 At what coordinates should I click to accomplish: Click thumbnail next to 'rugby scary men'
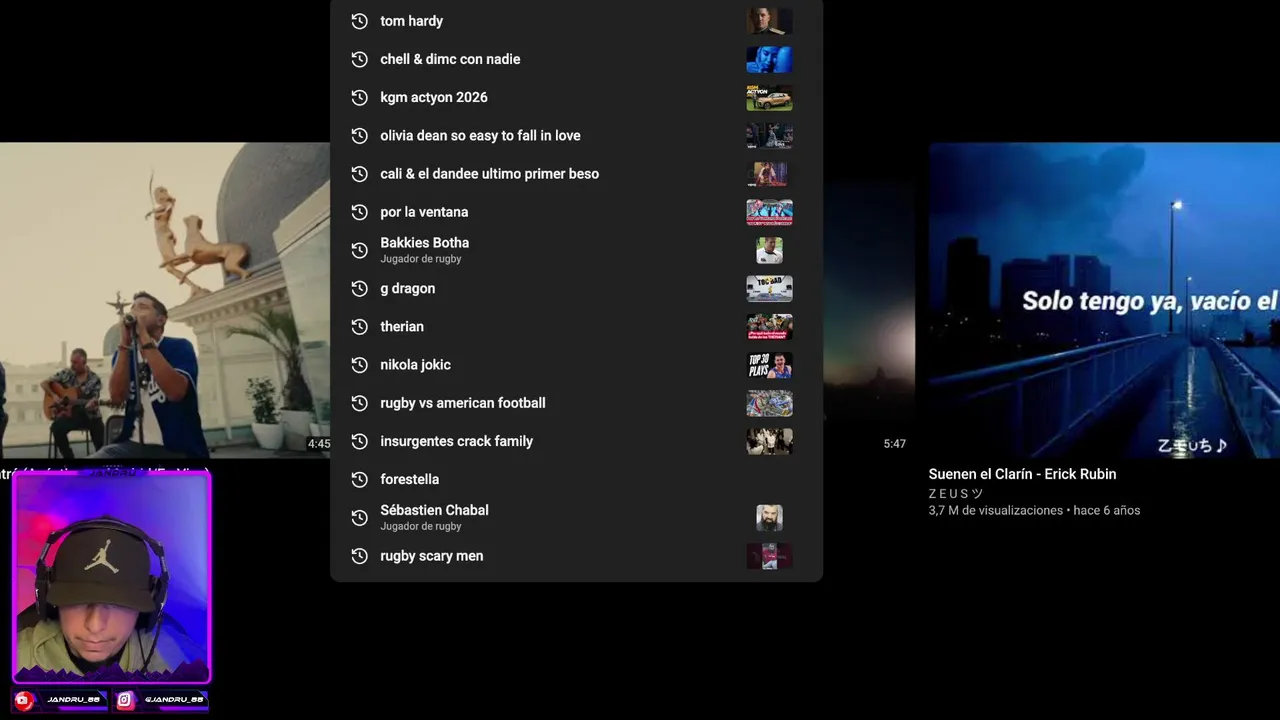pyautogui.click(x=769, y=556)
